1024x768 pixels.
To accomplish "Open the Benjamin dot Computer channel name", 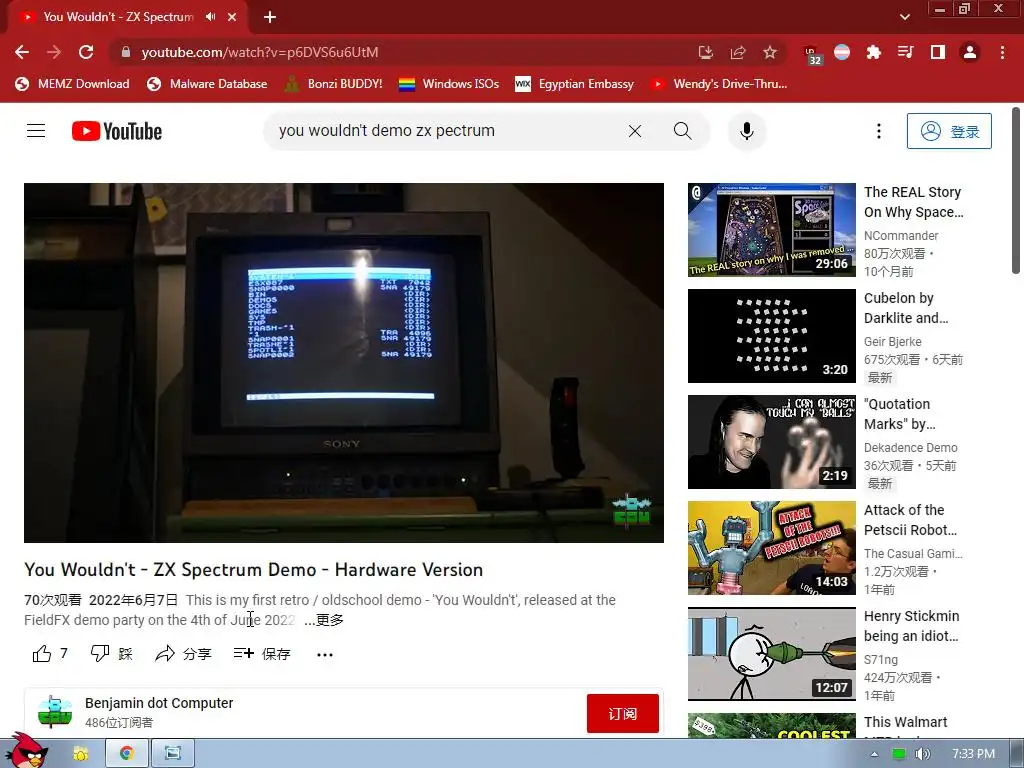I will coord(159,703).
